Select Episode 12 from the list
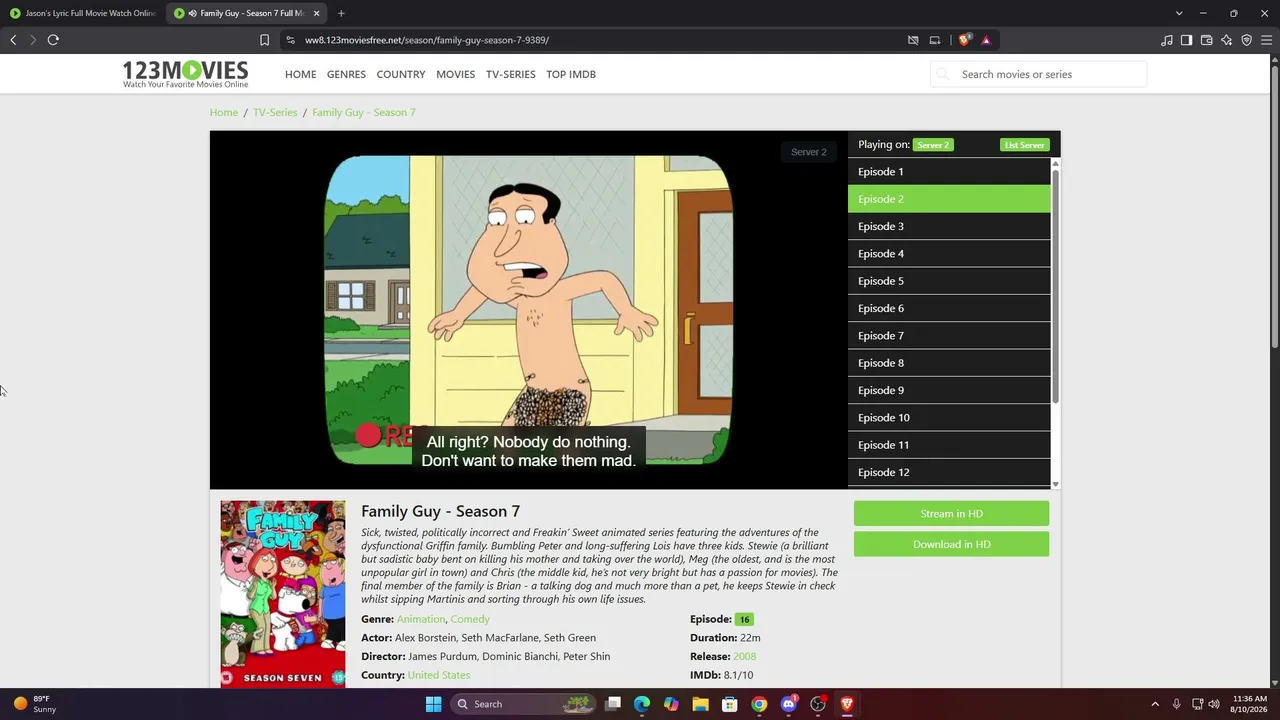 pyautogui.click(x=949, y=472)
